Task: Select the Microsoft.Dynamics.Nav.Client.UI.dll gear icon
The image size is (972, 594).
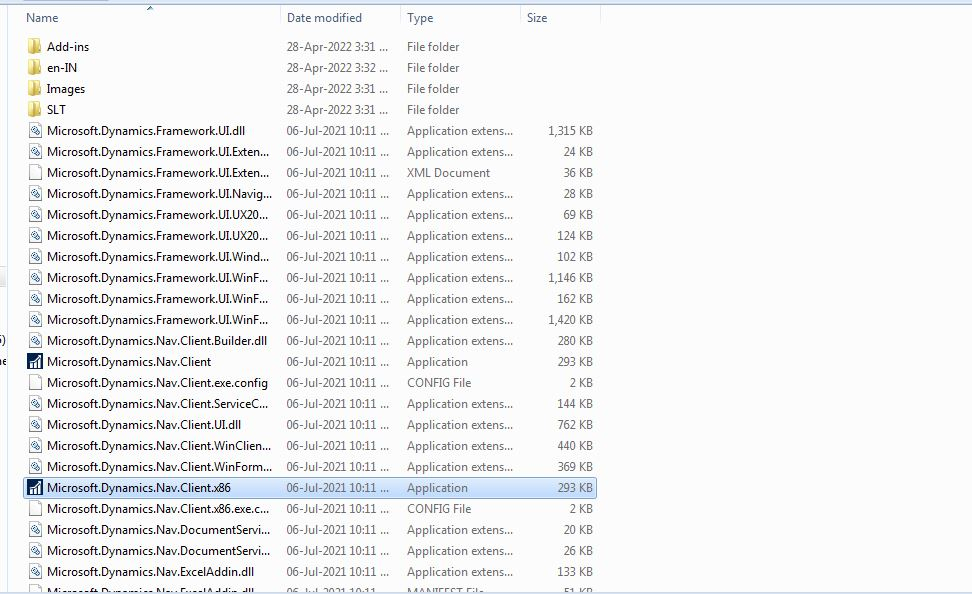Action: 35,425
